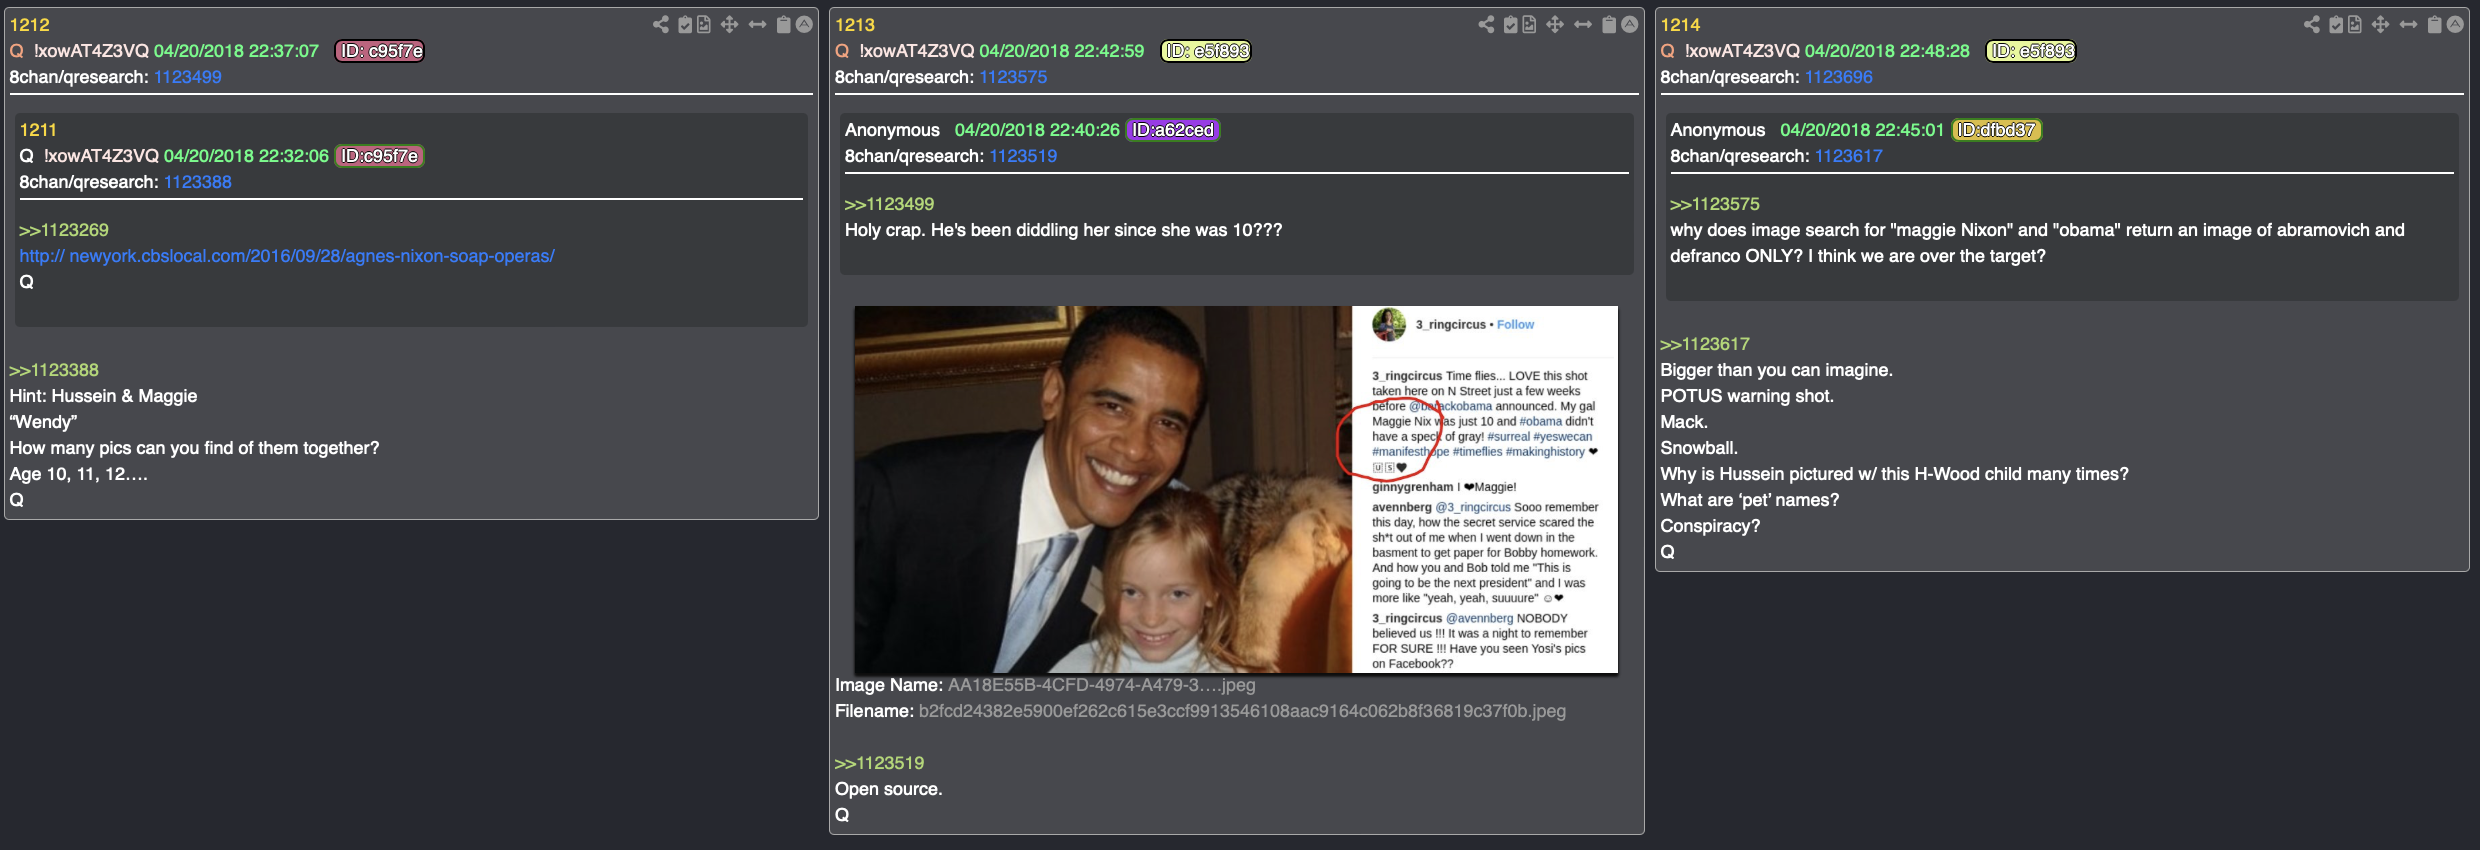Image resolution: width=2480 pixels, height=850 pixels.
Task: Click the purple ID:a62ced badge
Action: (1173, 130)
